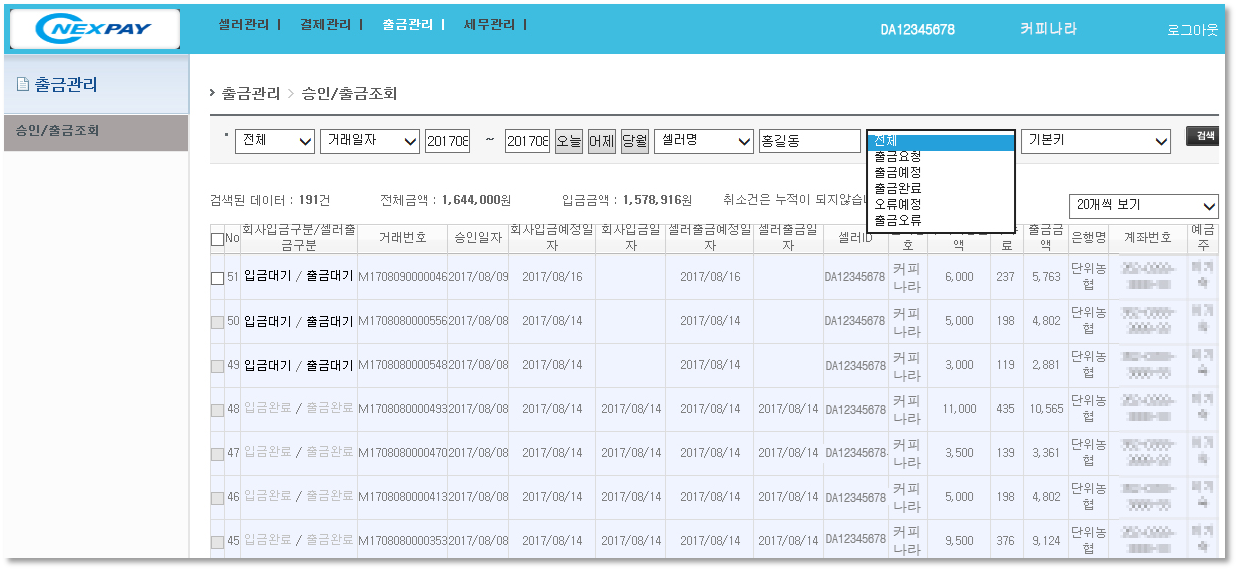Choose 출금완료 in the open status list
This screenshot has height=570, width=1237.
(x=941, y=188)
